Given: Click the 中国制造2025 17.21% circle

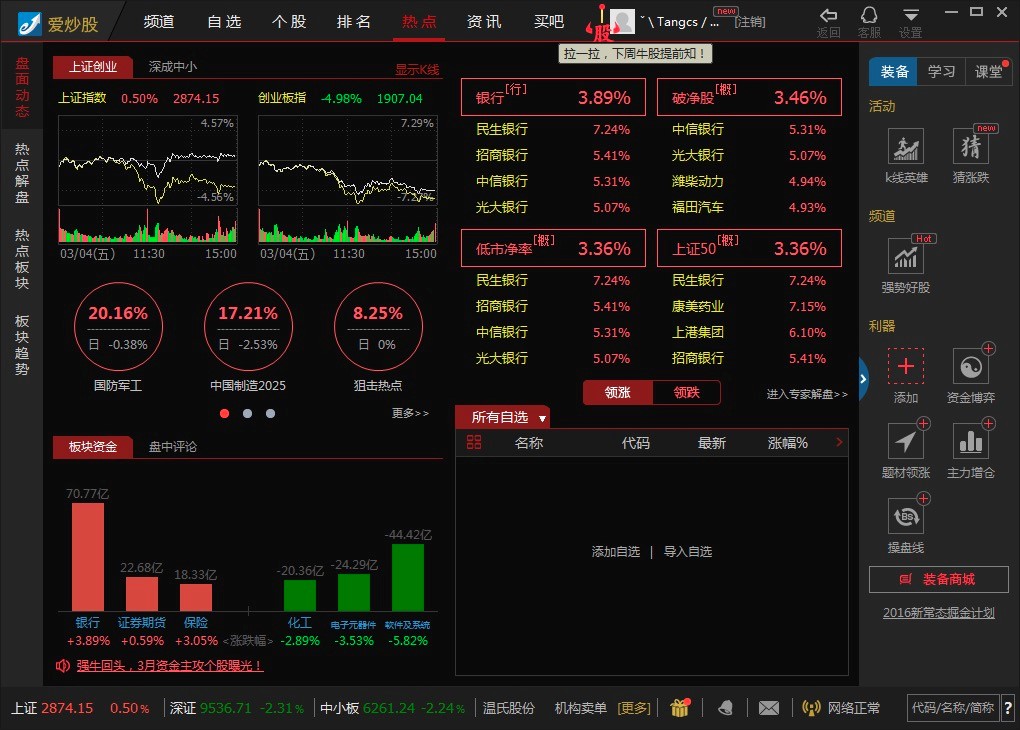Looking at the screenshot, I should pyautogui.click(x=248, y=327).
